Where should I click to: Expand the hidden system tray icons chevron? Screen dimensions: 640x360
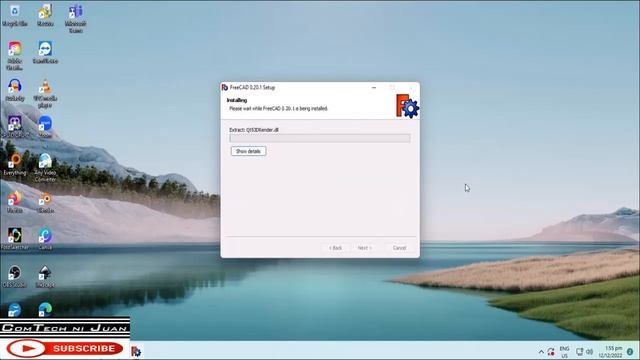(541, 352)
